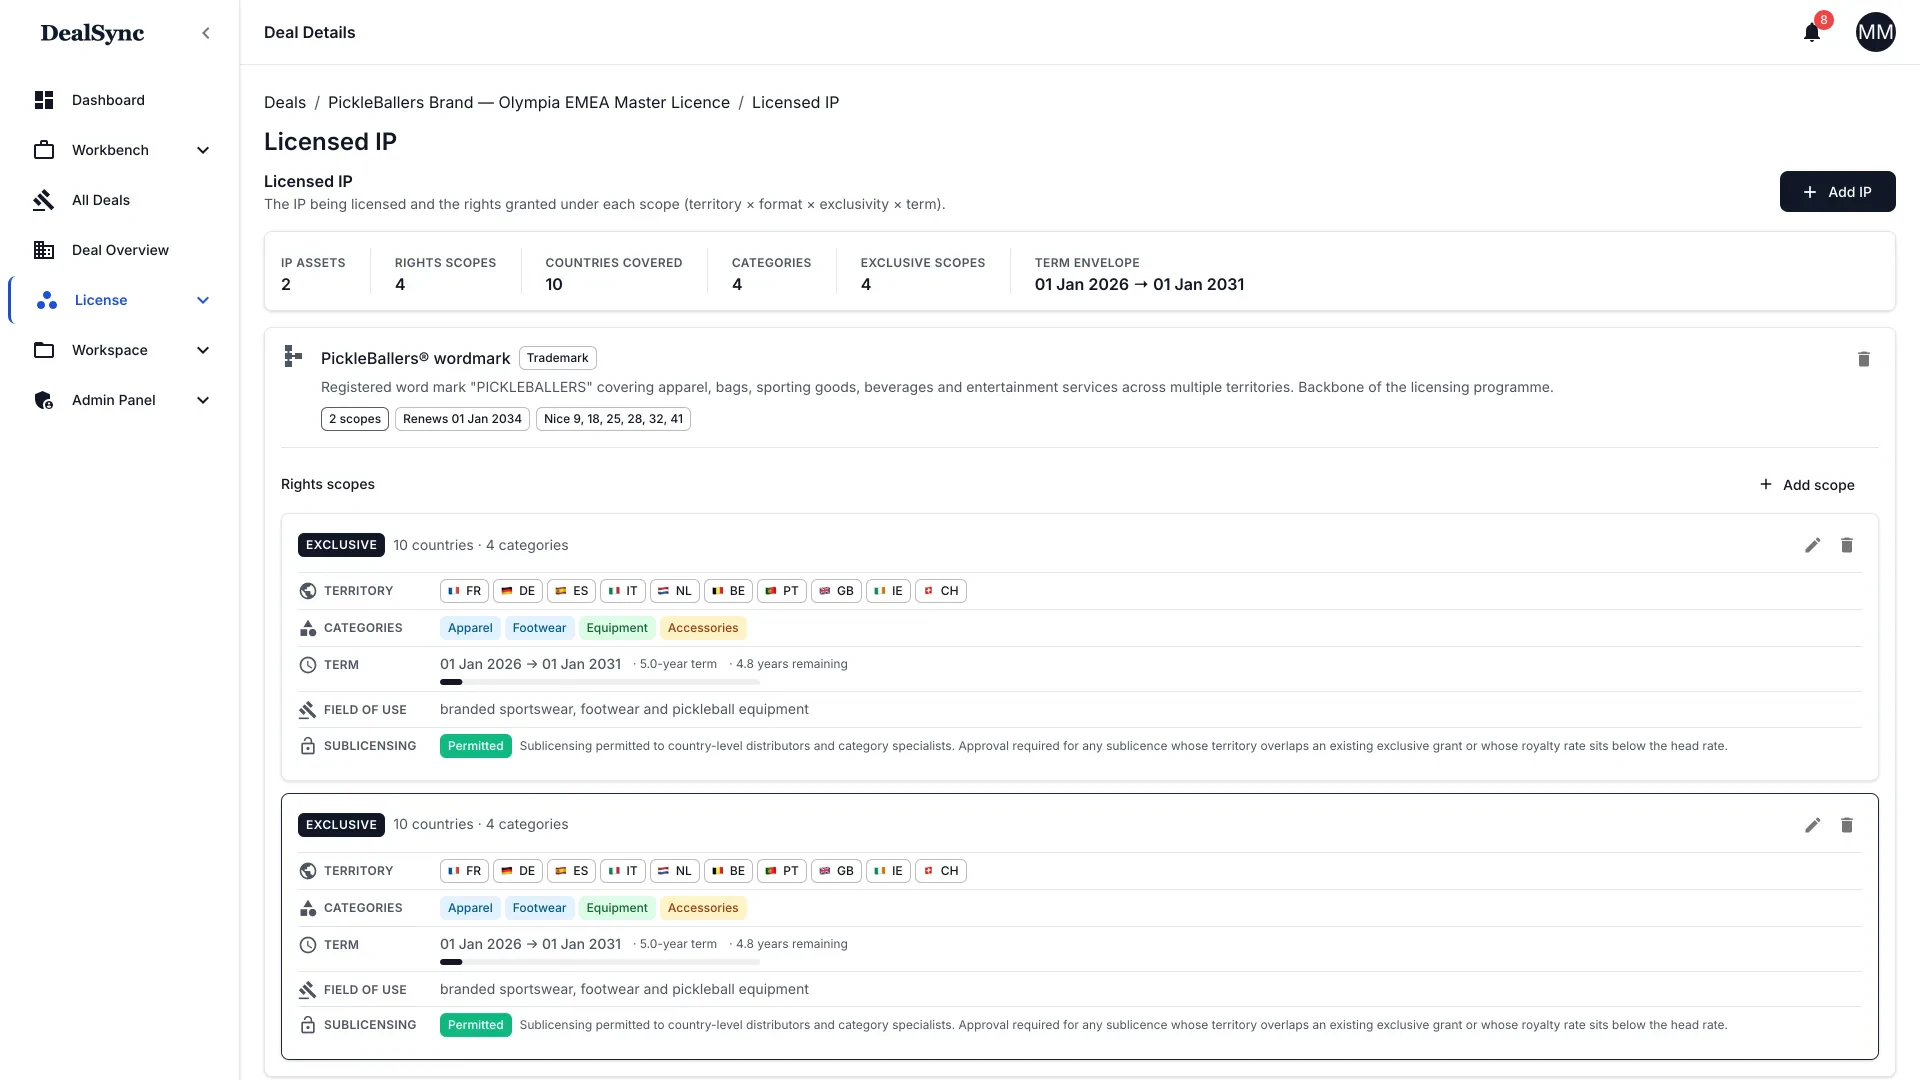Open Deal Overview in sidebar
Screen dimensions: 1920x1080
pyautogui.click(x=120, y=250)
